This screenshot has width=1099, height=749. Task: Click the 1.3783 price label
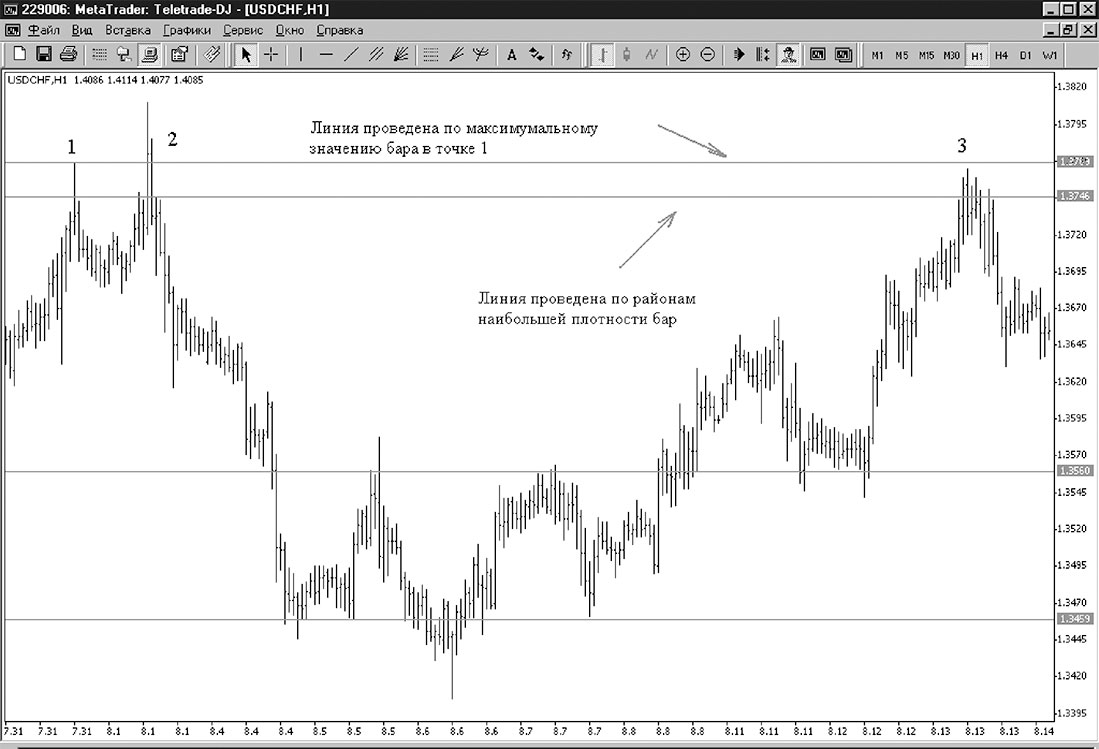pyautogui.click(x=1074, y=162)
